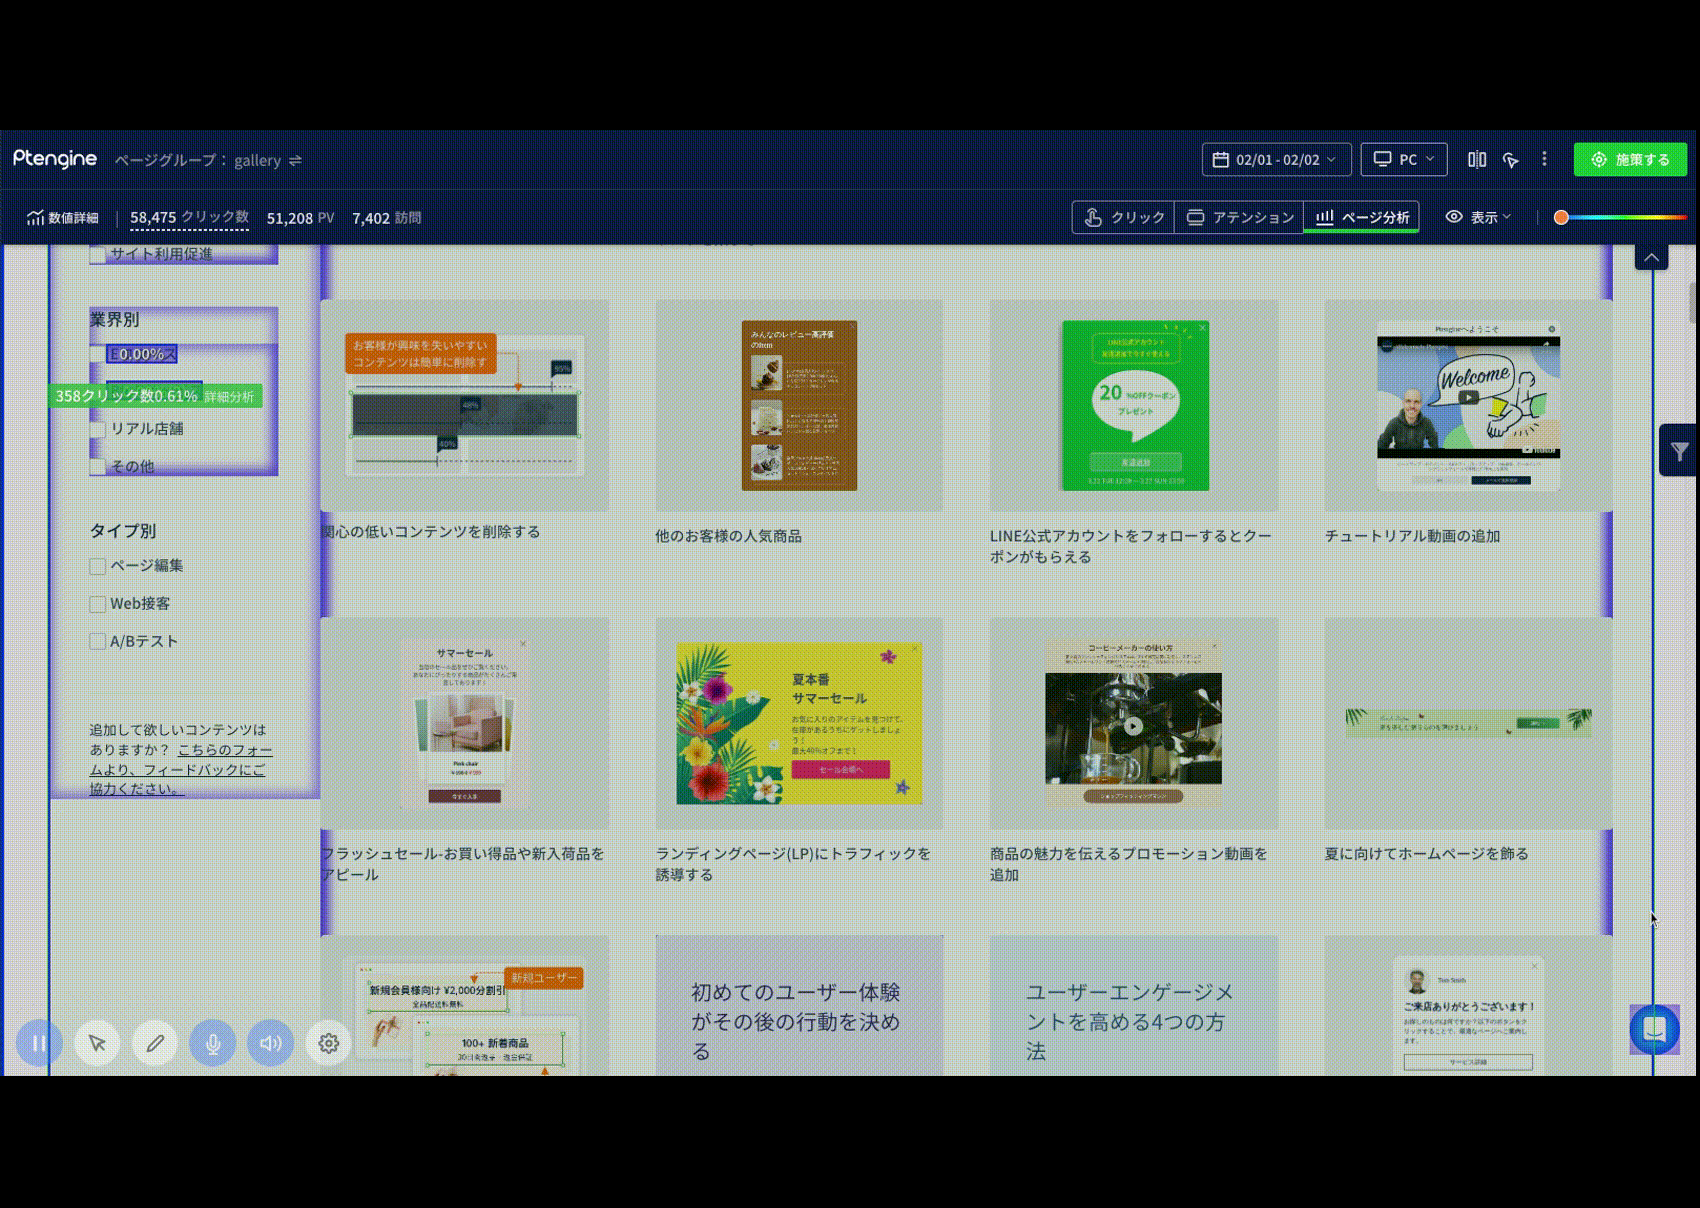Switch to the クリック heatmap tab
The width and height of the screenshot is (1700, 1208).
tap(1124, 217)
